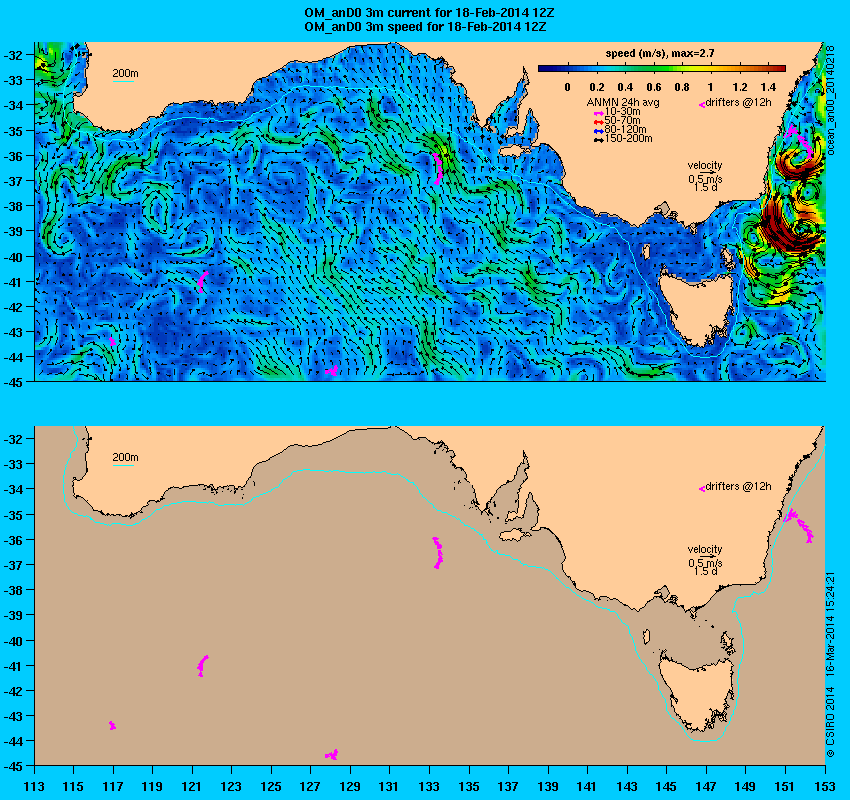Click the 'drifters @12h' text in bottom map
This screenshot has height=800, width=850.
click(x=738, y=486)
